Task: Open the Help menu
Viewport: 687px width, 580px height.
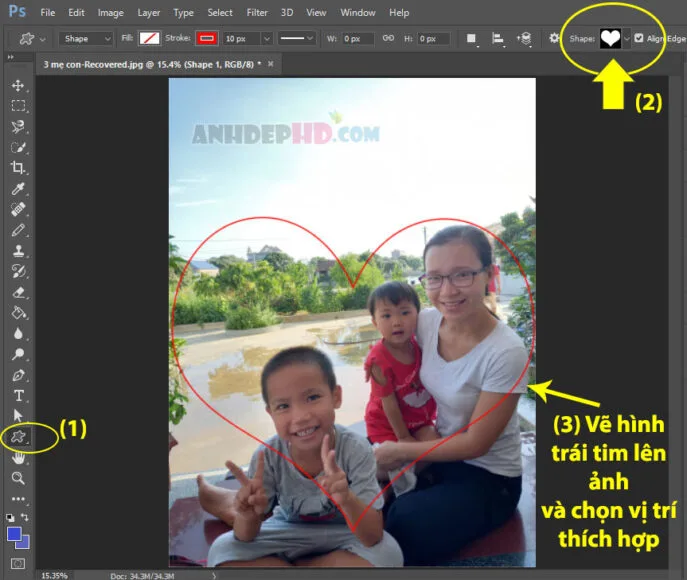Action: pyautogui.click(x=399, y=13)
